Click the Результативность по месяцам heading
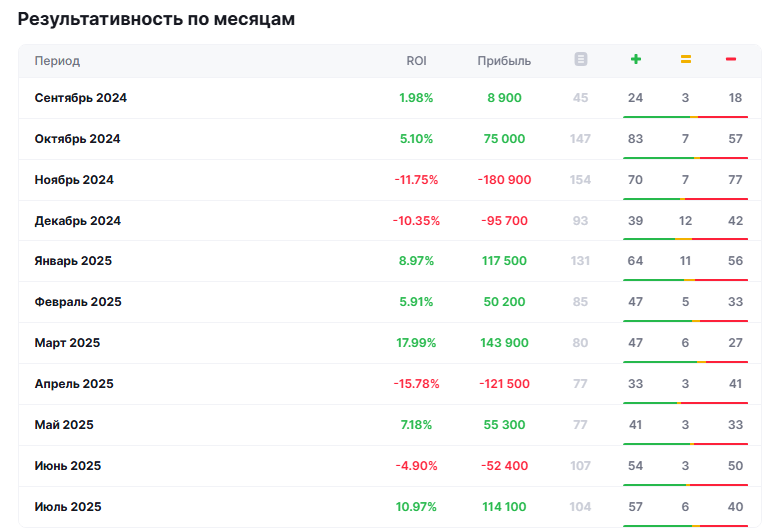Screen dimensions: 762x530 pyautogui.click(x=156, y=19)
